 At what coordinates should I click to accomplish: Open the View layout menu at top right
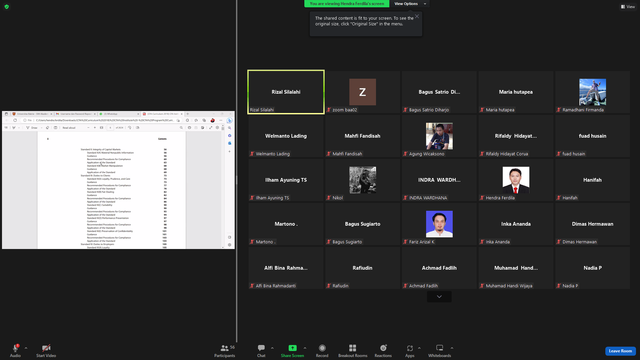tap(628, 7)
